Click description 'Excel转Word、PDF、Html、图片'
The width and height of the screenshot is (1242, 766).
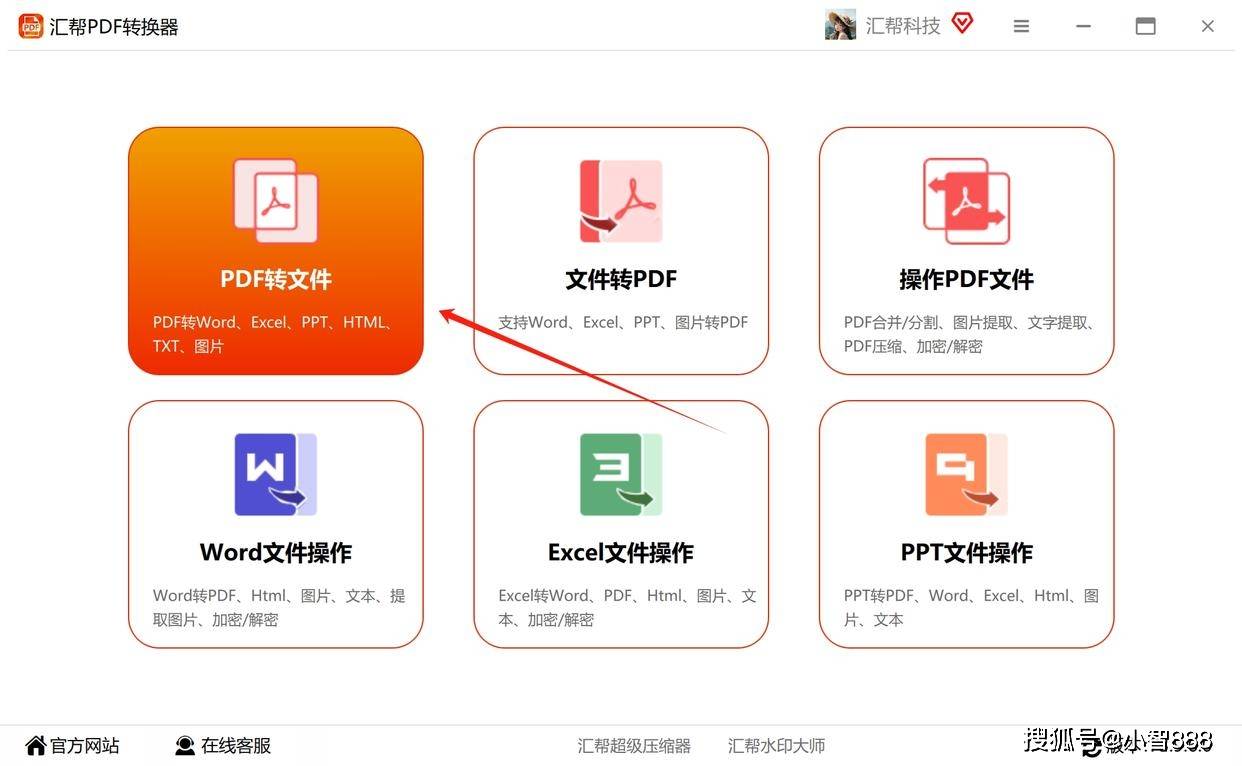[x=628, y=608]
